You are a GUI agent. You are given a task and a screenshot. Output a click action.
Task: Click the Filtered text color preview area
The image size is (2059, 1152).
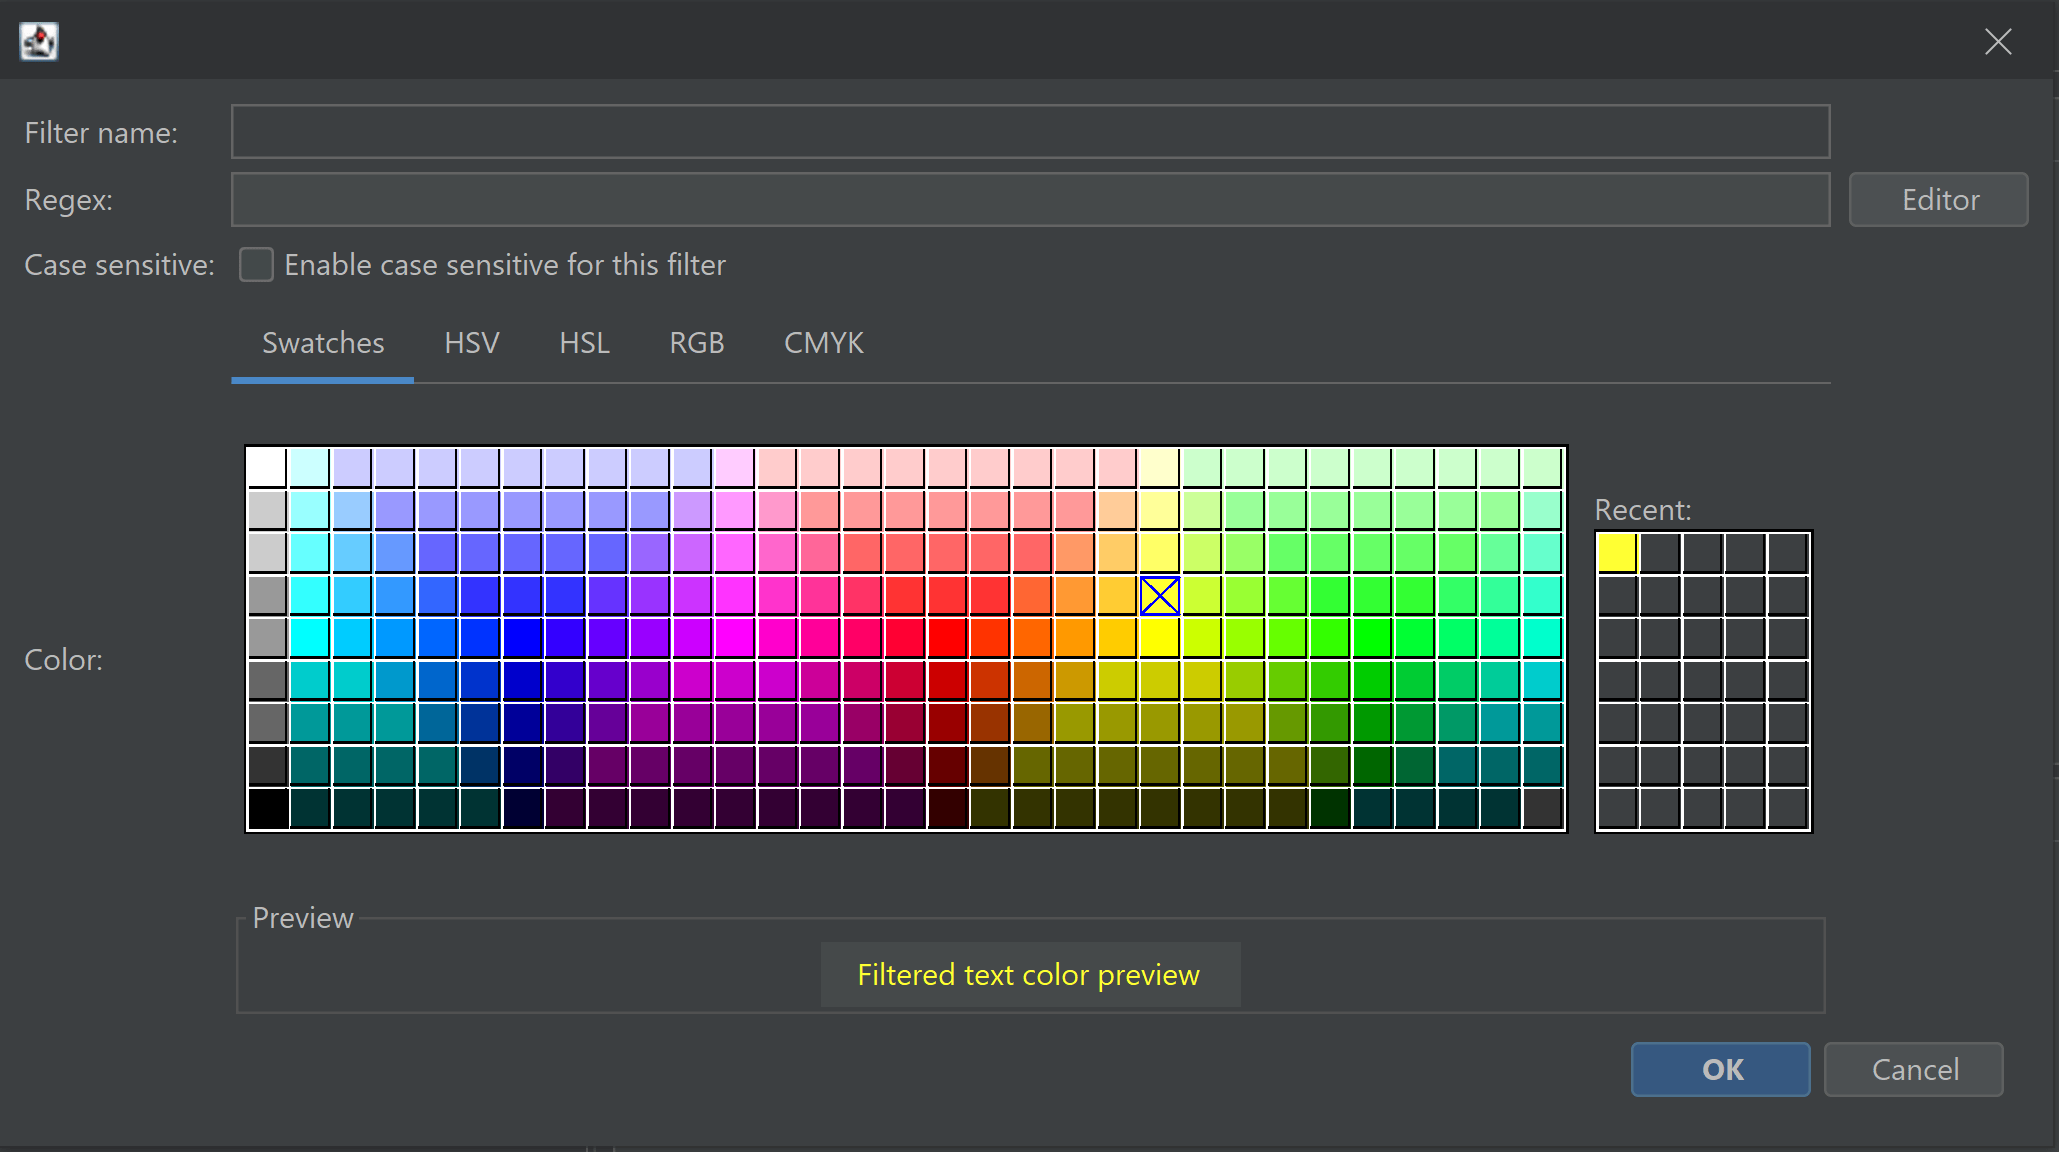click(1030, 974)
